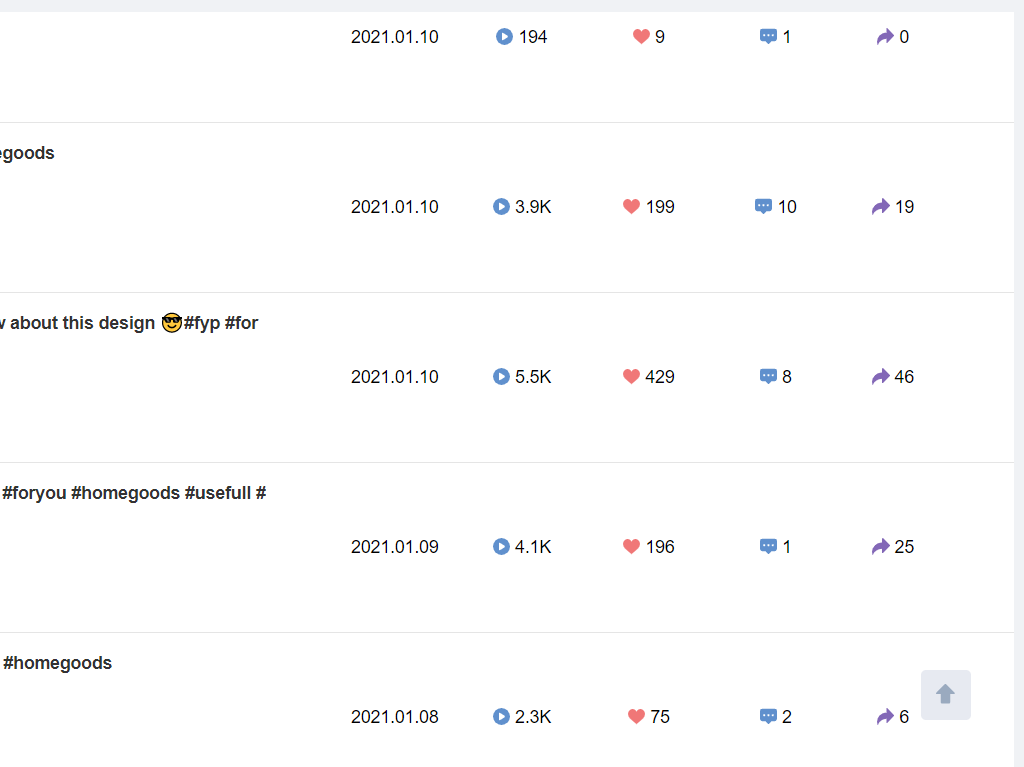Click the play icon beside 4.1K views

501,547
